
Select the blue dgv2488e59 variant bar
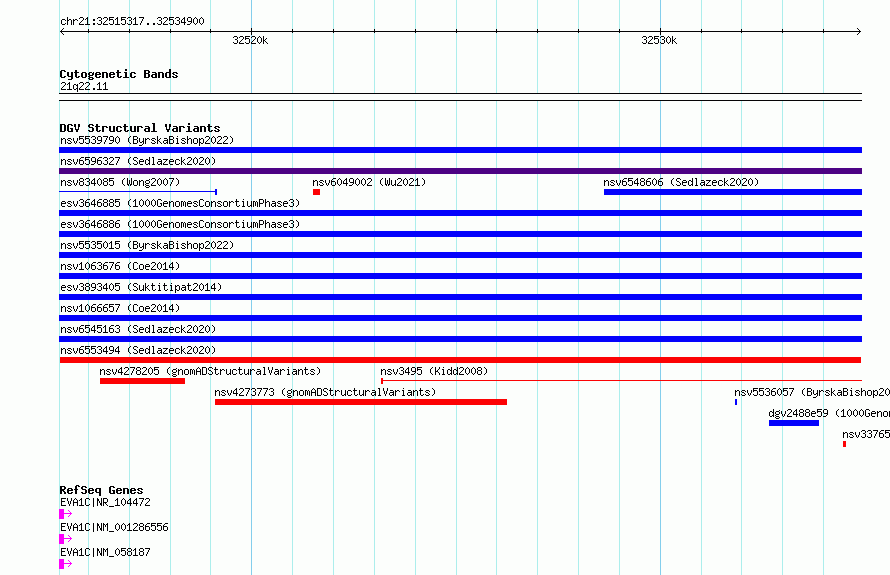[x=794, y=423]
